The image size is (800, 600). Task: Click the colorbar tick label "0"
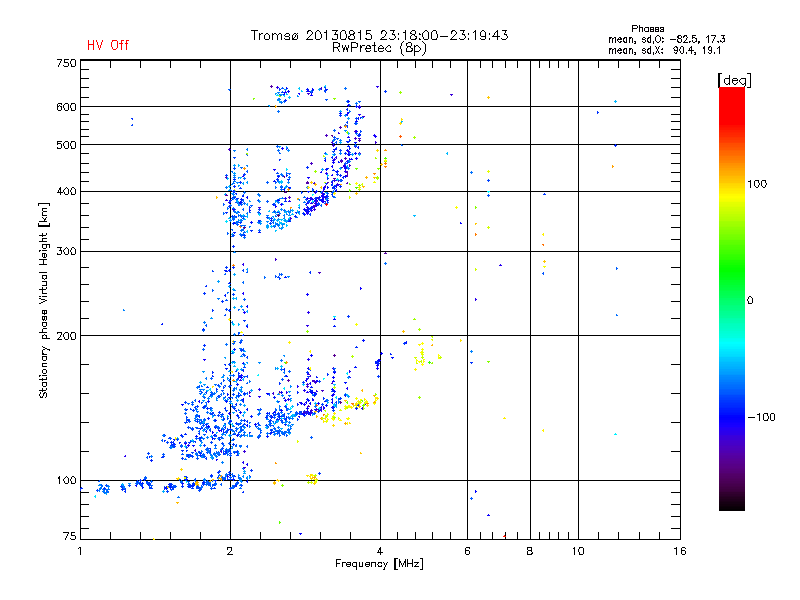(x=750, y=301)
